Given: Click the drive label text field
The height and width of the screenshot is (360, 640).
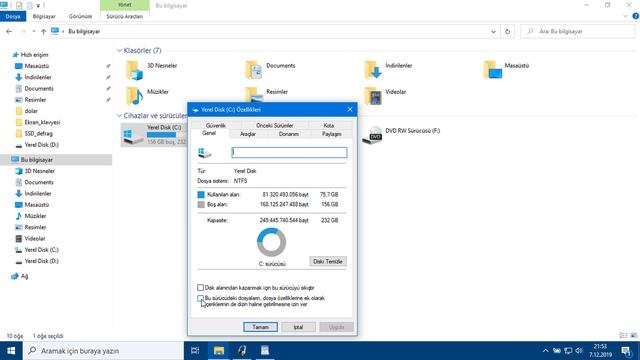Looking at the screenshot, I should pos(289,153).
